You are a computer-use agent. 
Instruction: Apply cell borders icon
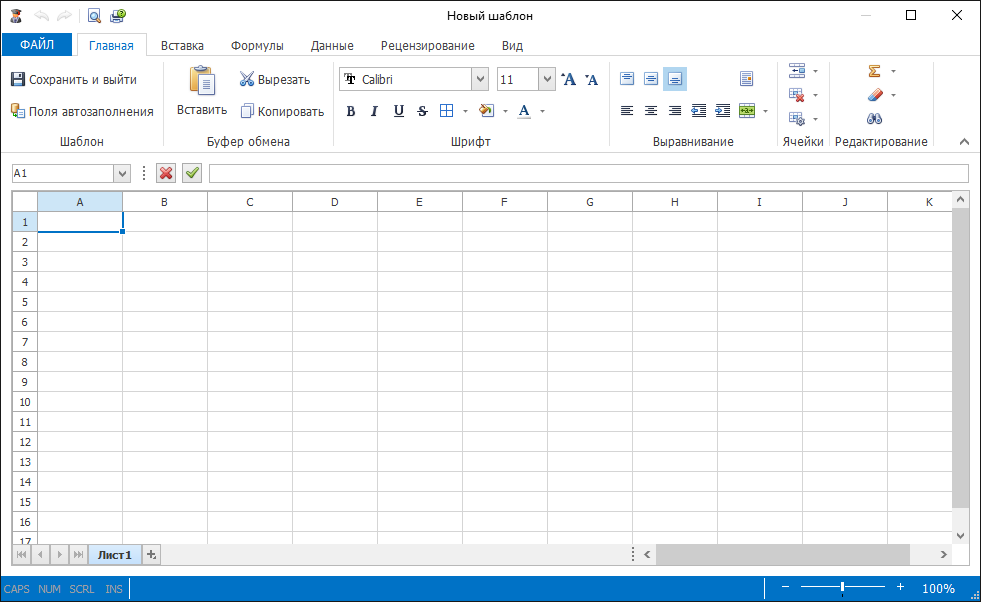[x=447, y=111]
